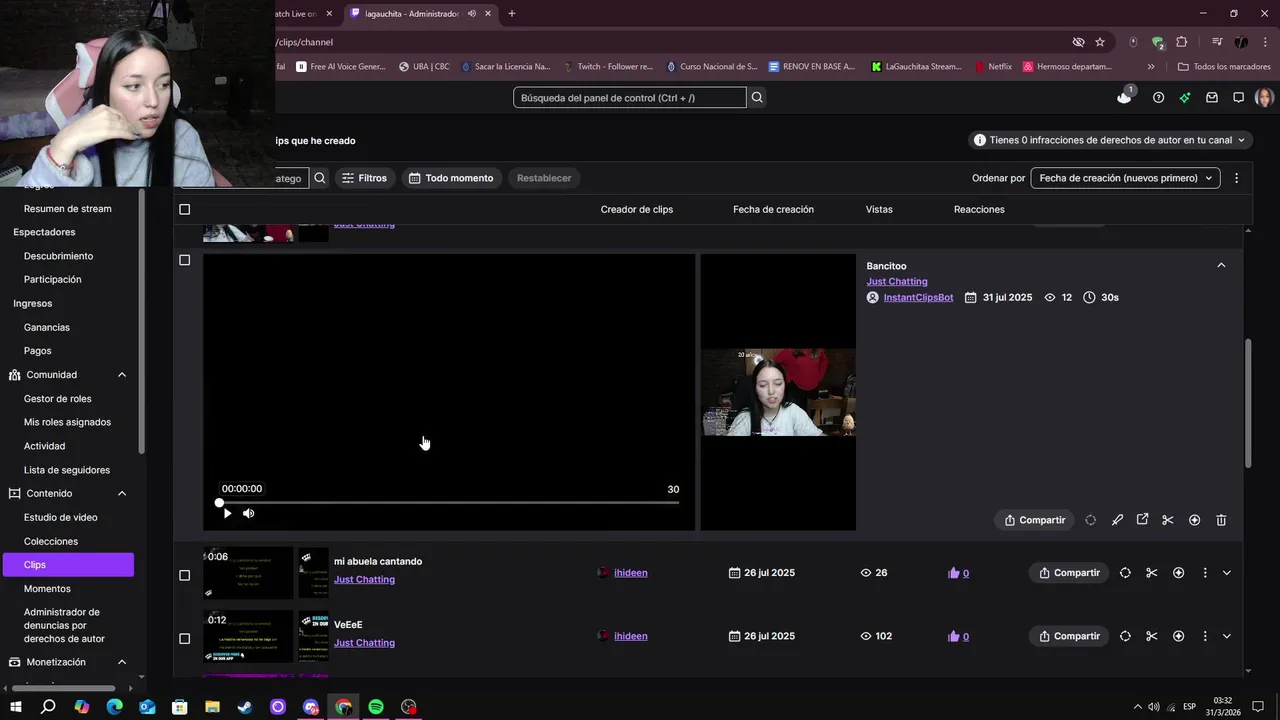
Task: Click the page vertical scrollbar
Action: 1247,403
